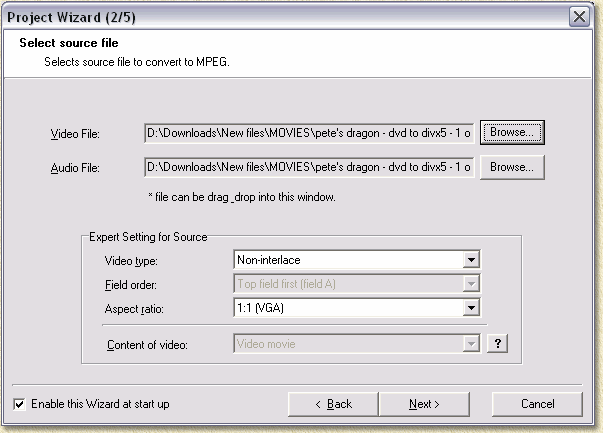The width and height of the screenshot is (603, 433).
Task: Click the 'Content of video:' label
Action: click(x=147, y=345)
